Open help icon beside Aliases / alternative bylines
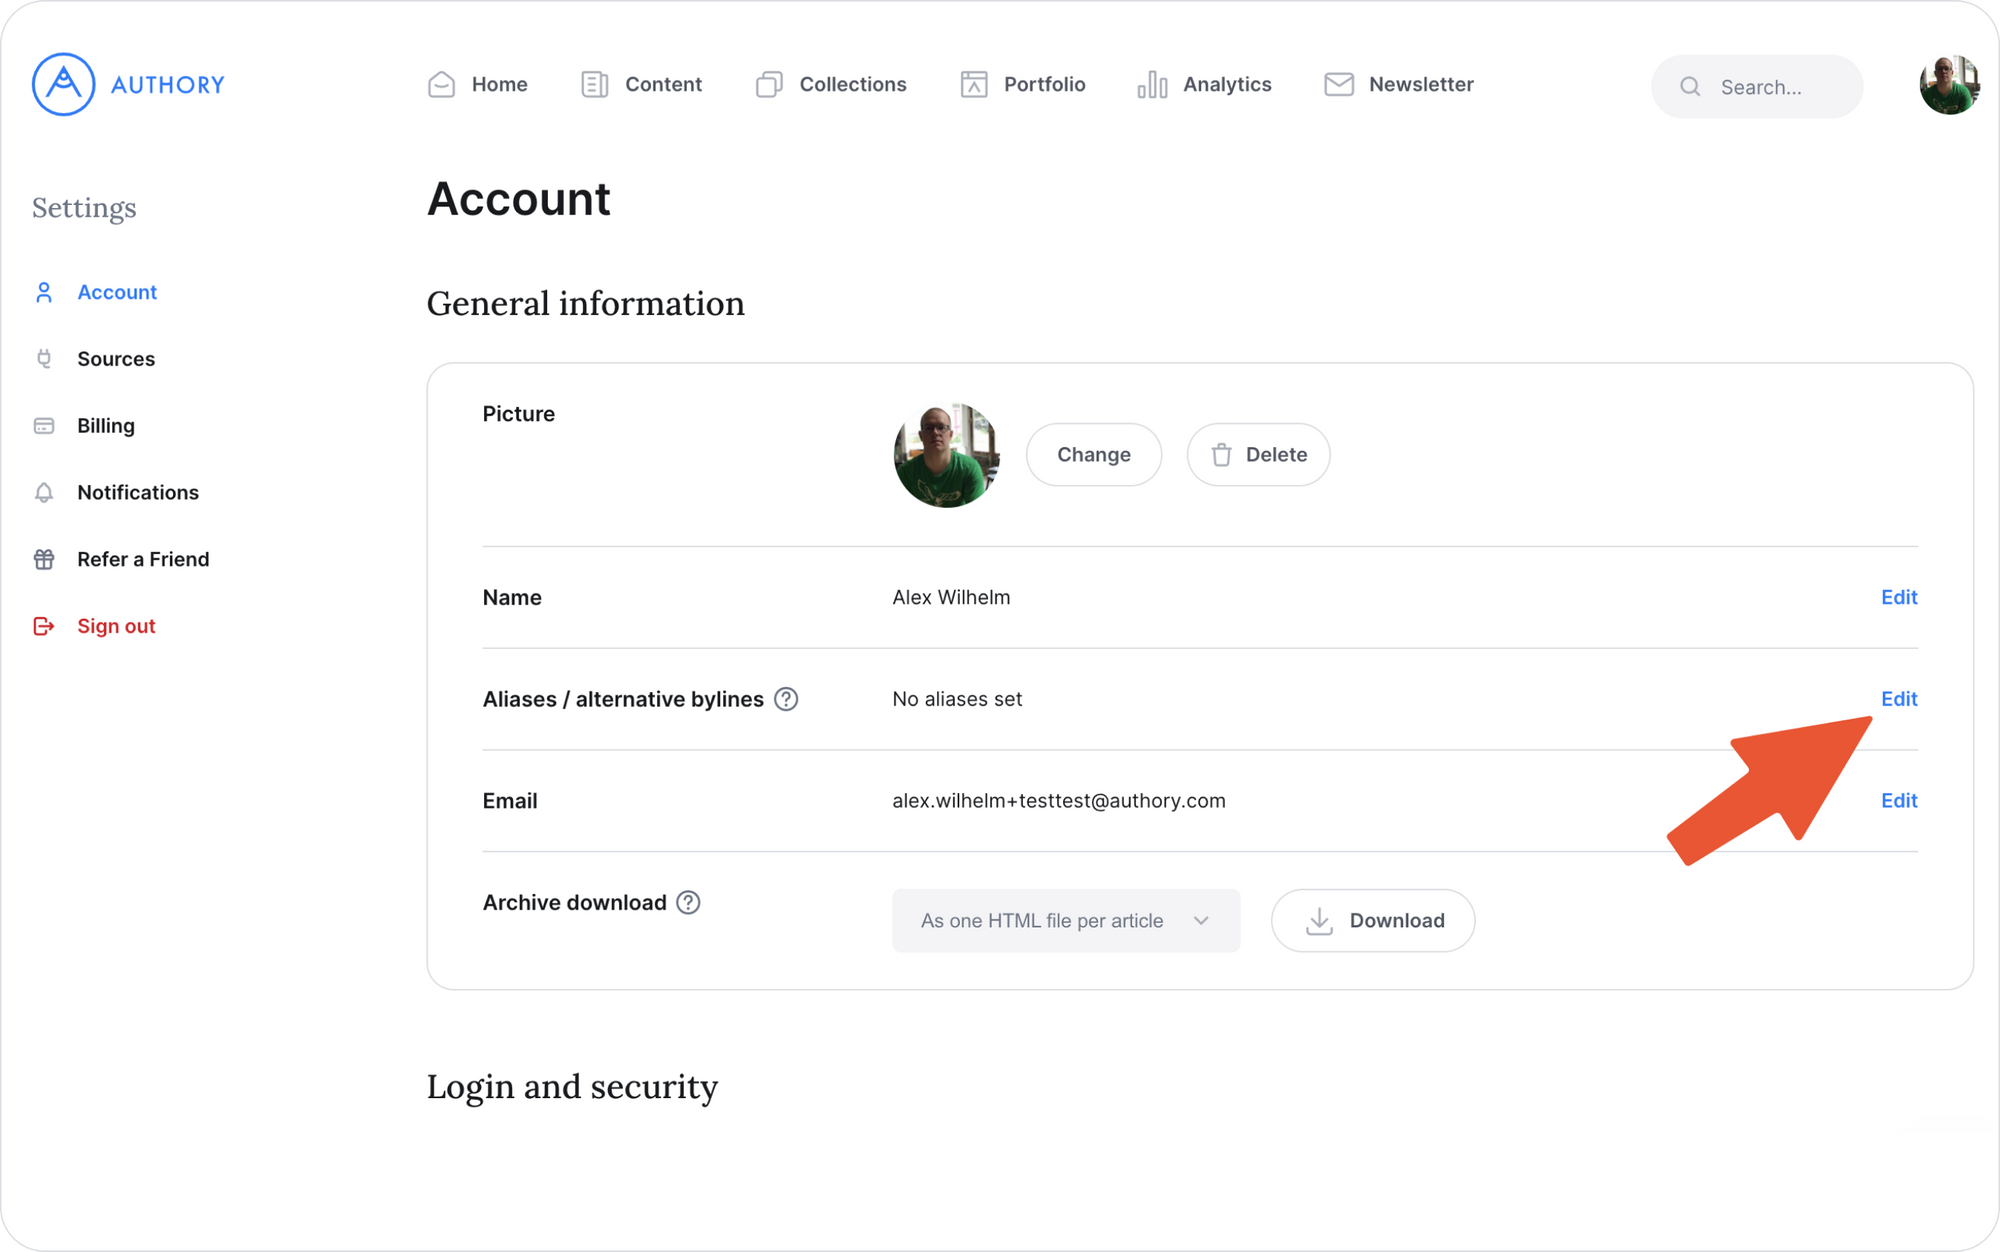The image size is (2000, 1252). tap(786, 699)
